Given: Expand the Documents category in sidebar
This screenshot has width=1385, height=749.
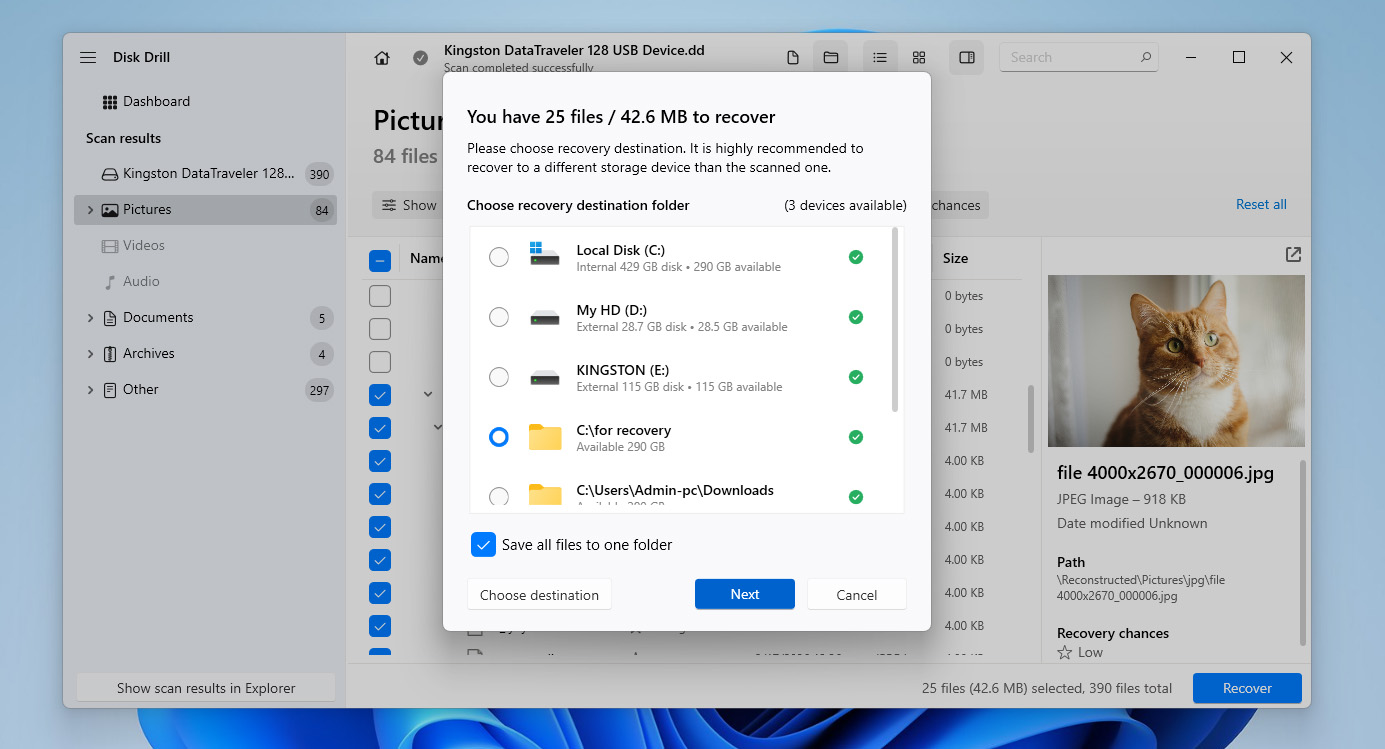Looking at the screenshot, I should [x=91, y=318].
